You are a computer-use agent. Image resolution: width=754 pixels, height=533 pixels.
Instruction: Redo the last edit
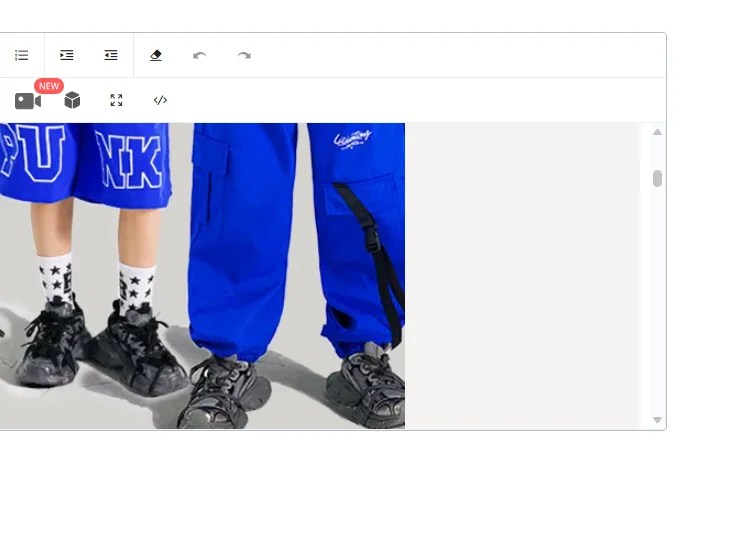pyautogui.click(x=244, y=55)
